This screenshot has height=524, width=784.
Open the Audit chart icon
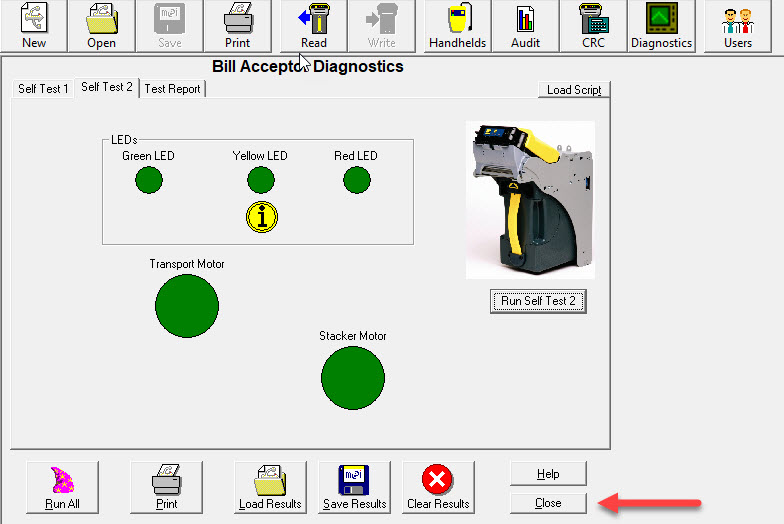point(525,26)
